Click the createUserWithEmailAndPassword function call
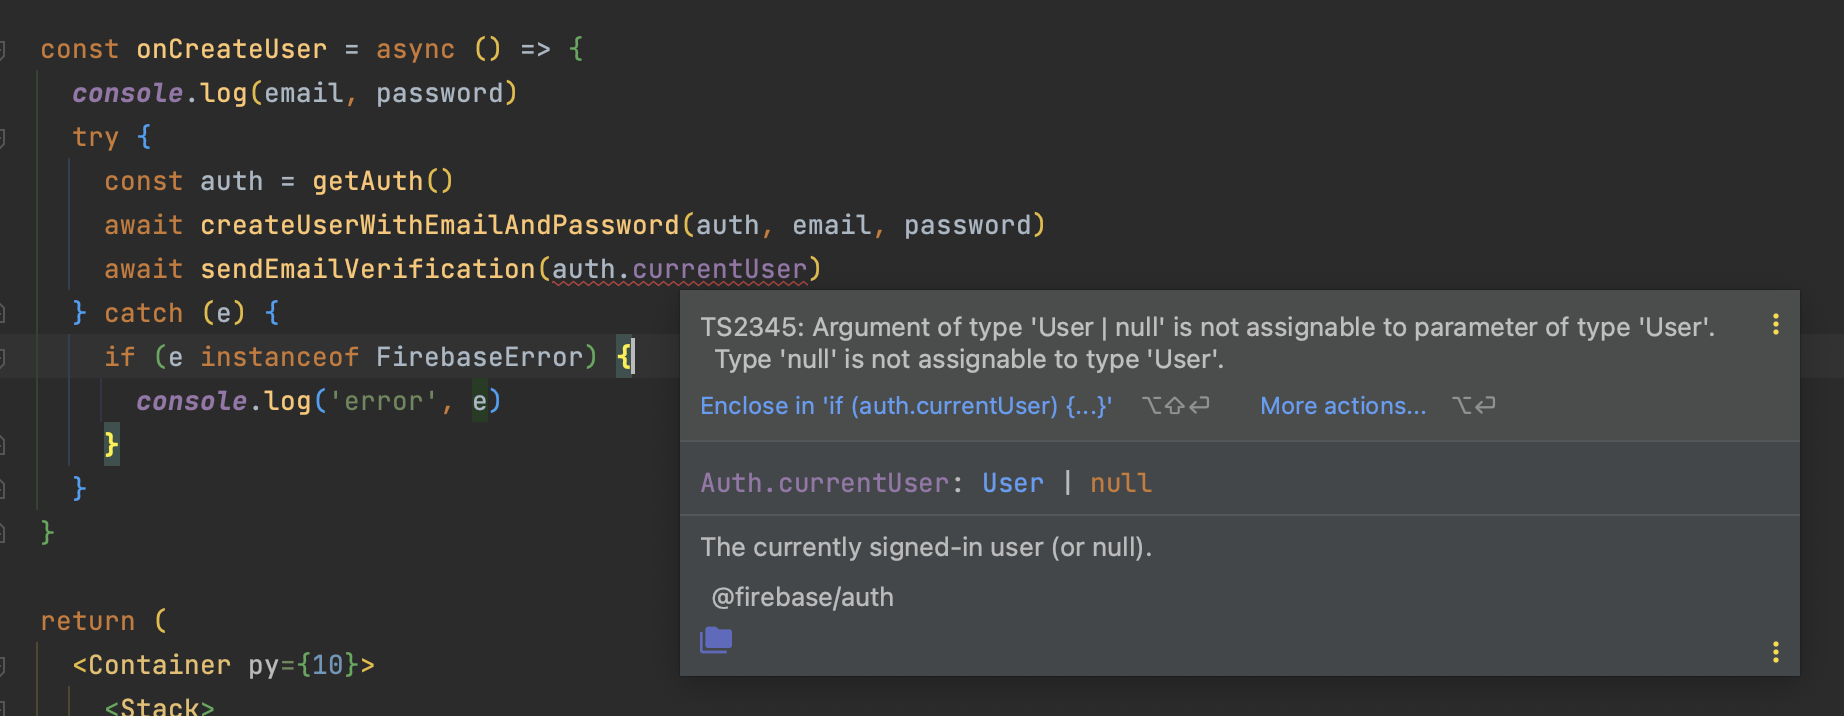 (440, 225)
